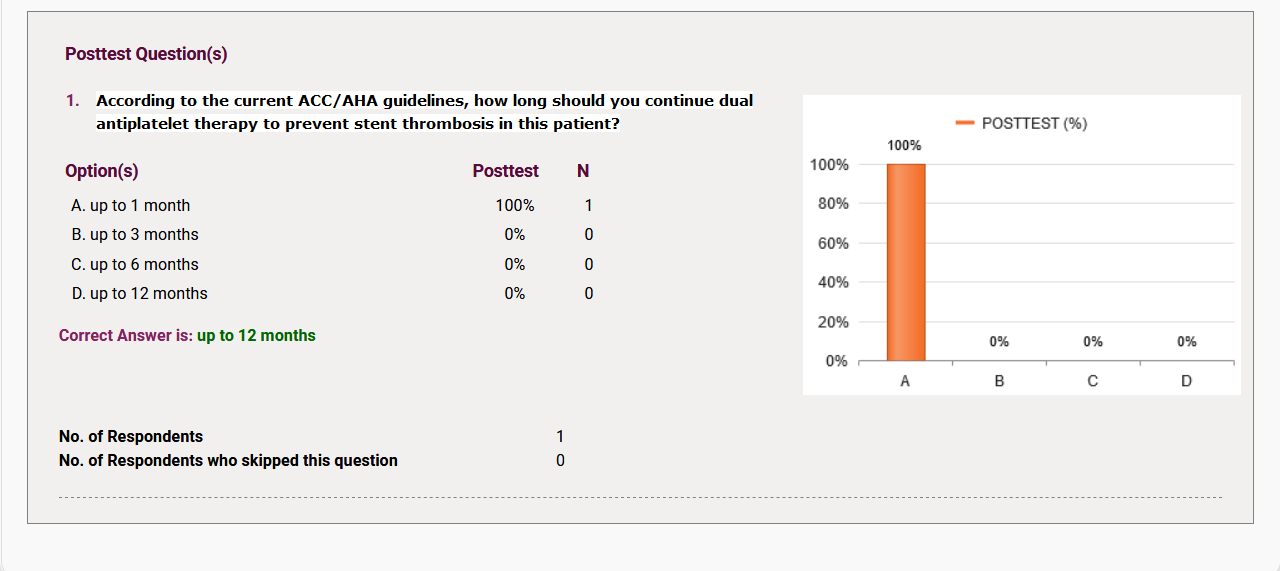Click the D label on chart axis
The height and width of the screenshot is (571, 1280).
tap(1186, 381)
